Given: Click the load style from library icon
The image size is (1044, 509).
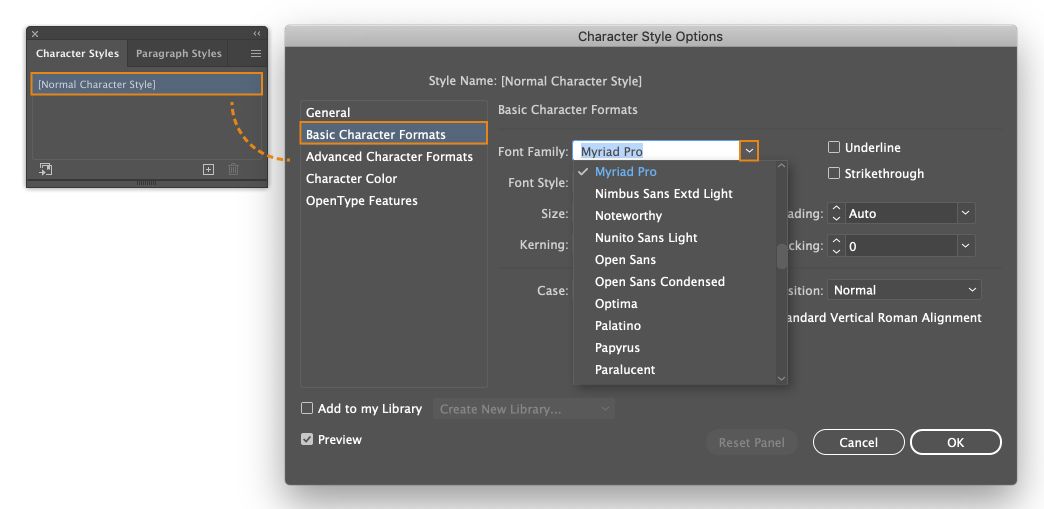Looking at the screenshot, I should [x=45, y=170].
